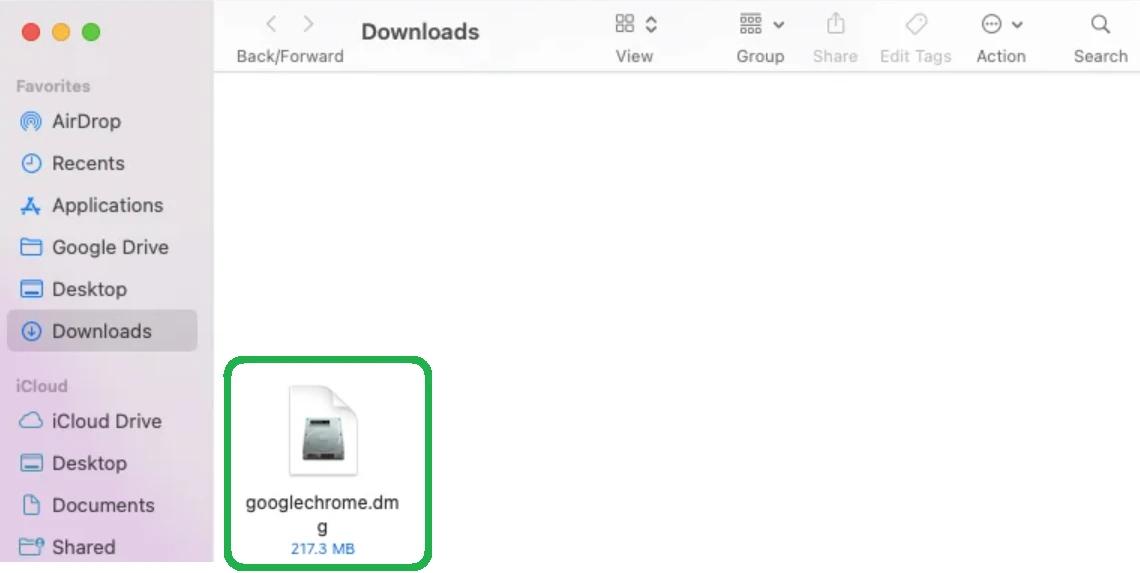The image size is (1140, 573).
Task: Click Downloads arrow icon in sidebar
Action: [x=31, y=332]
